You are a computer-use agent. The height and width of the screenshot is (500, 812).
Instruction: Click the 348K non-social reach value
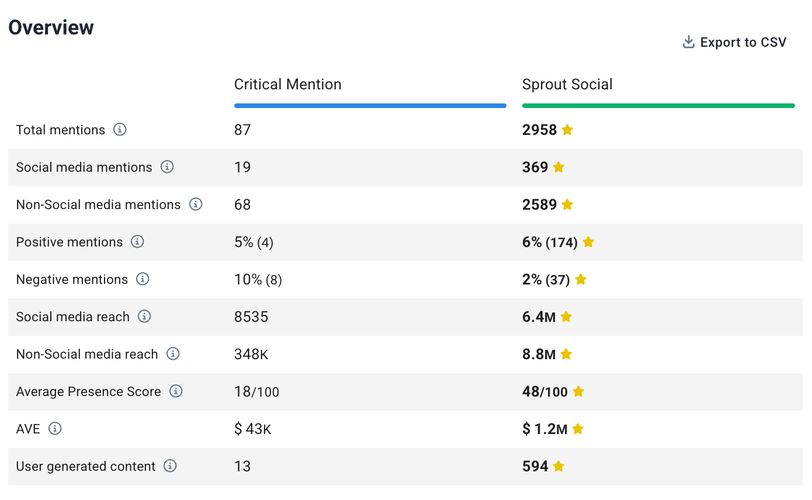coord(251,354)
